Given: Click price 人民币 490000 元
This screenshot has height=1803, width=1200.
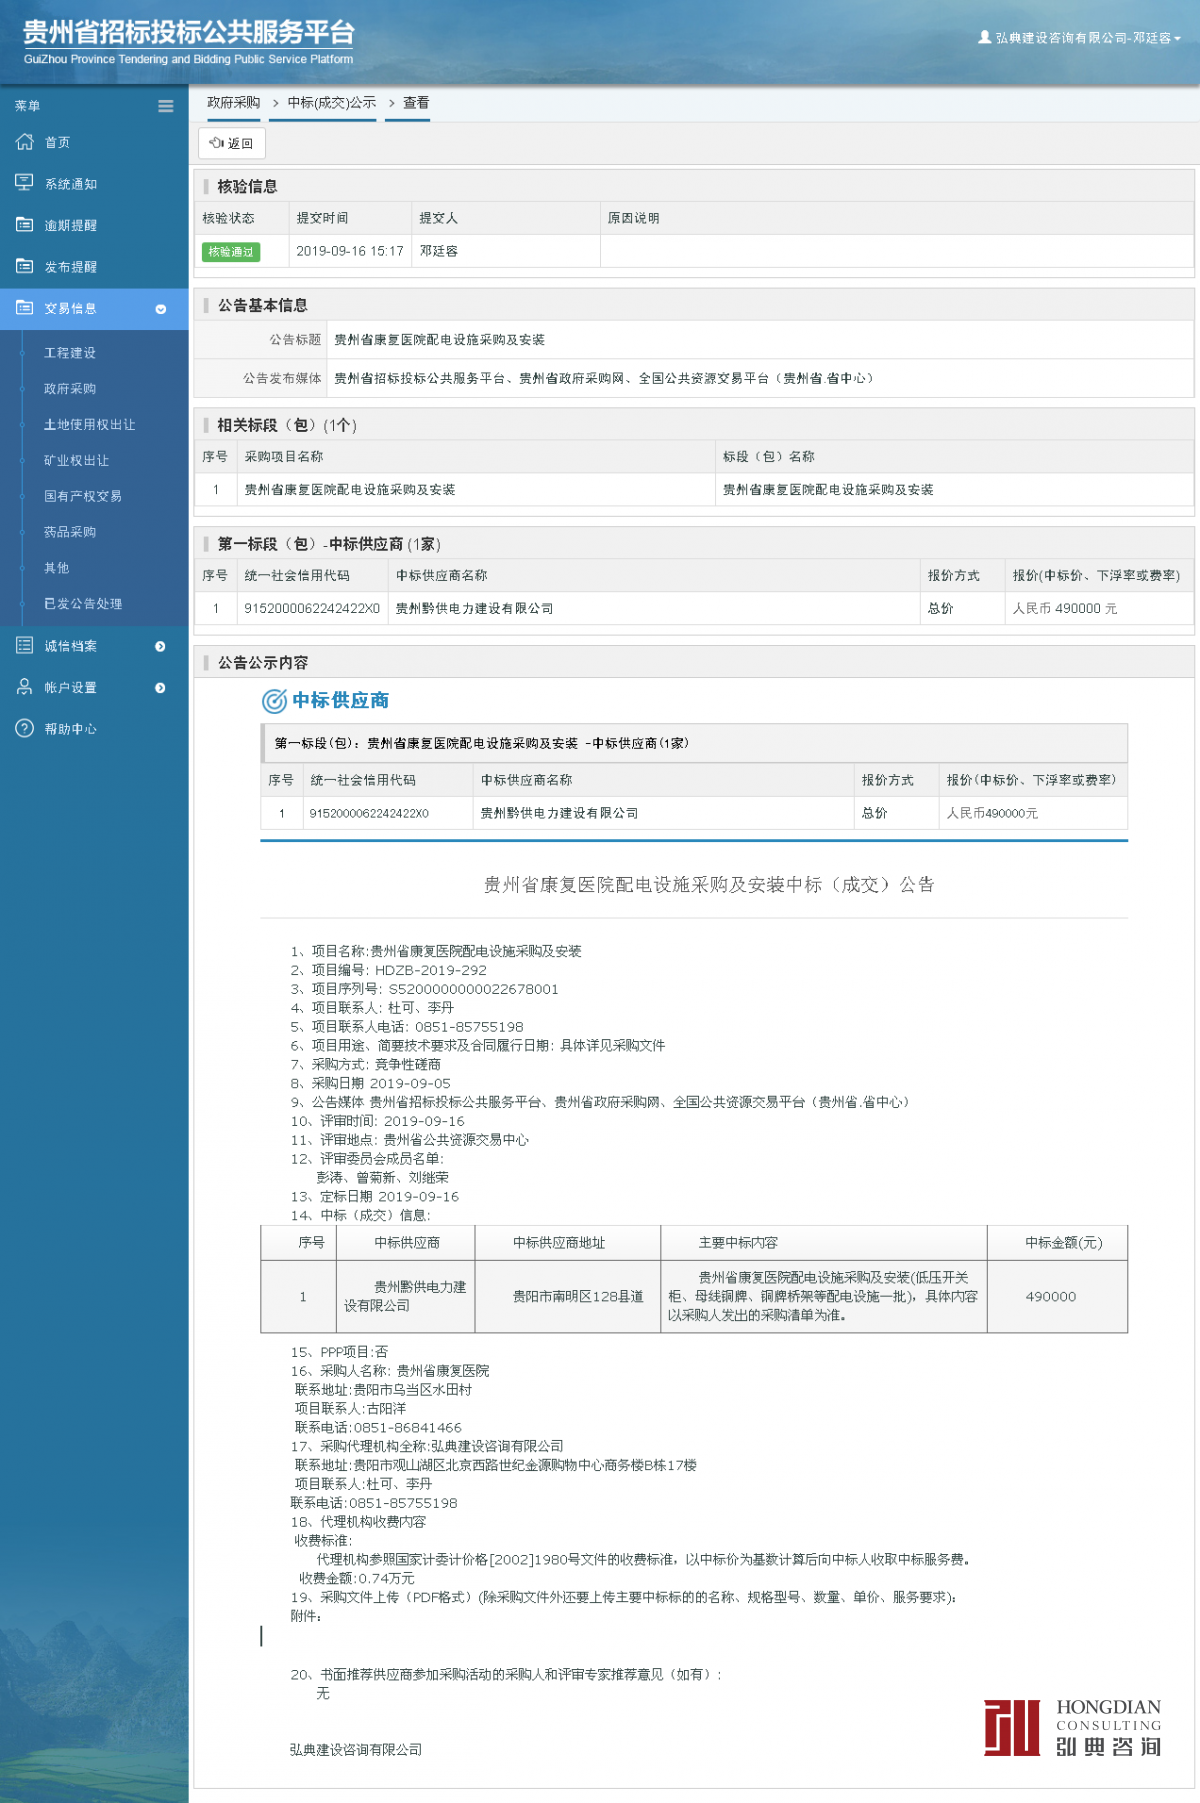Looking at the screenshot, I should [x=1065, y=608].
